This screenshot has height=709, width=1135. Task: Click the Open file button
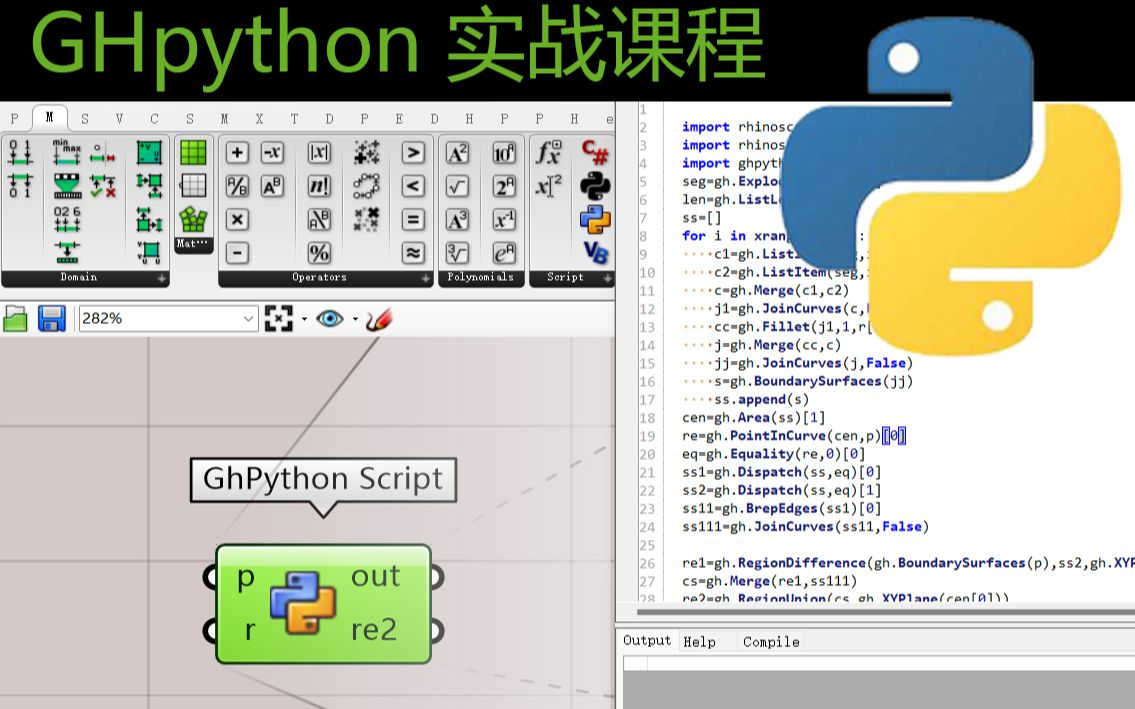16,318
